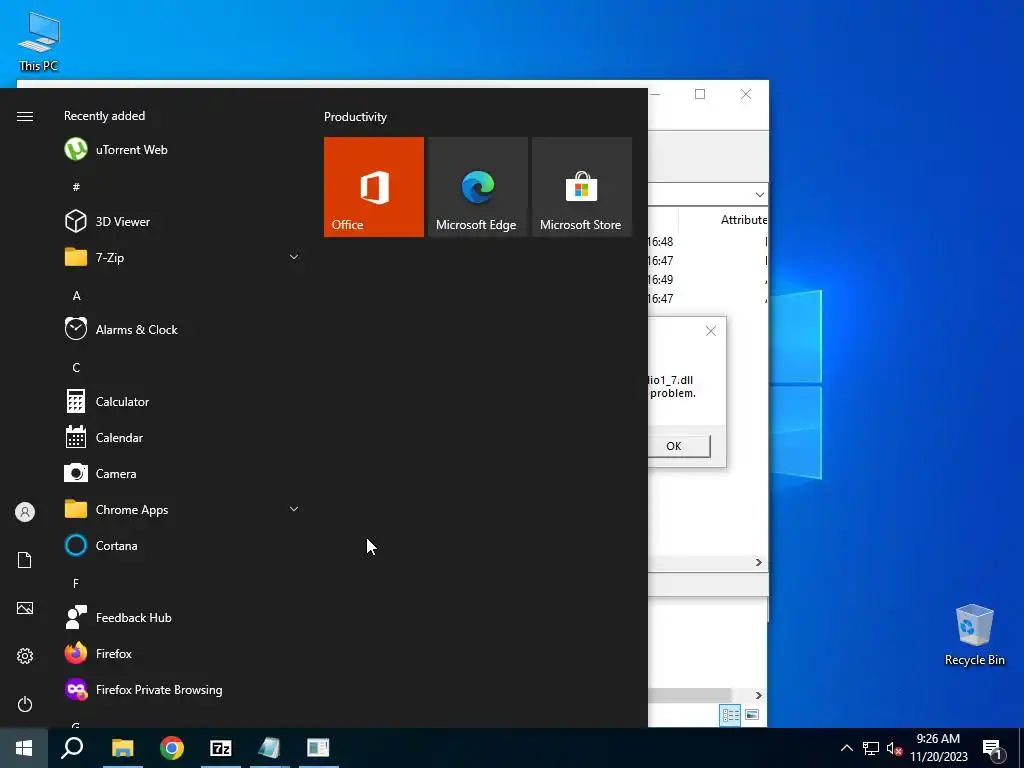Launch the Camera app
1024x768 pixels.
(182, 473)
